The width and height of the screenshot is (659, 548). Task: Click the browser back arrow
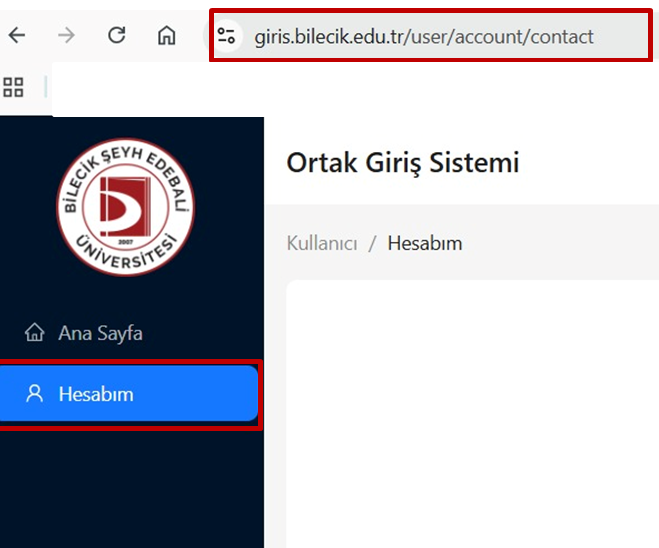(17, 36)
